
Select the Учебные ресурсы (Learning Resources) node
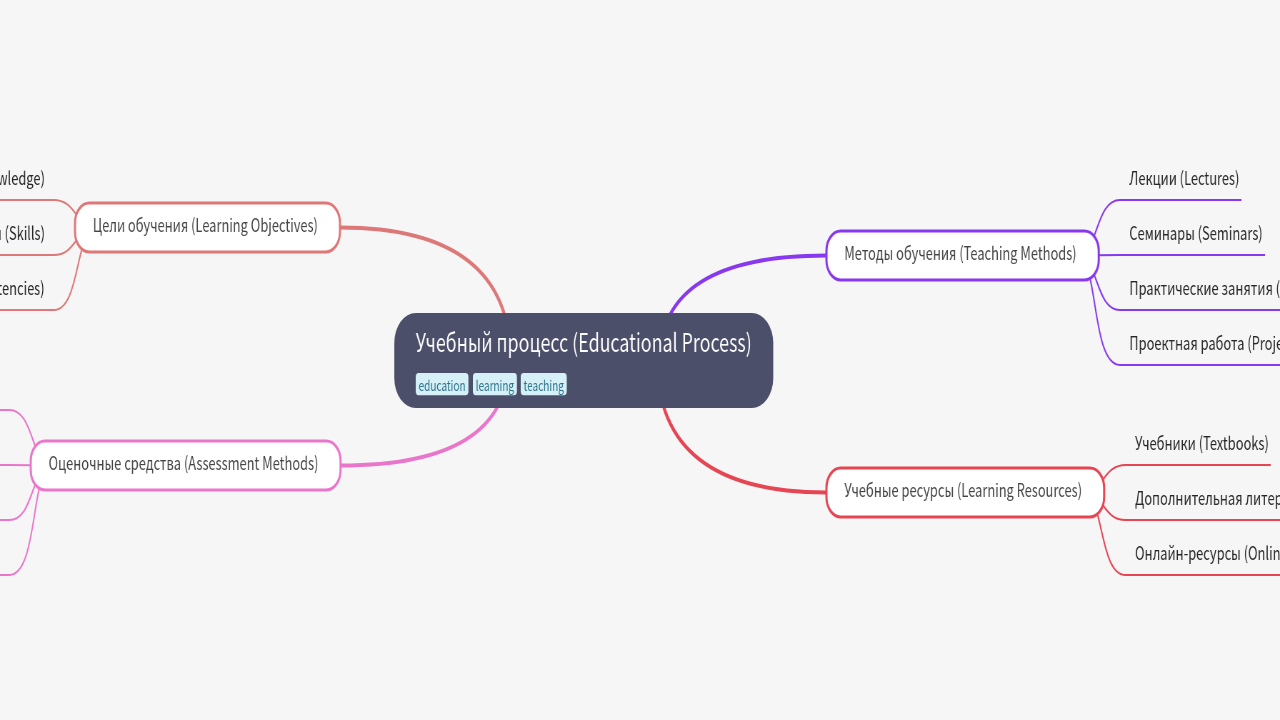tap(964, 492)
